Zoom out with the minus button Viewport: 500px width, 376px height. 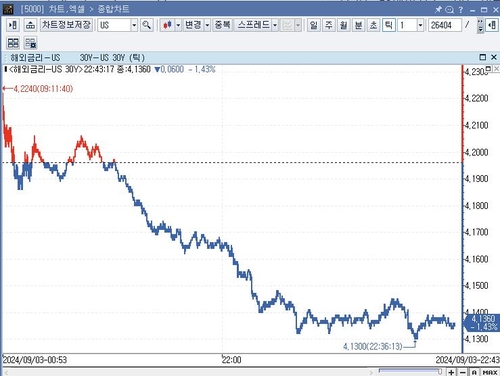[x=463, y=372]
